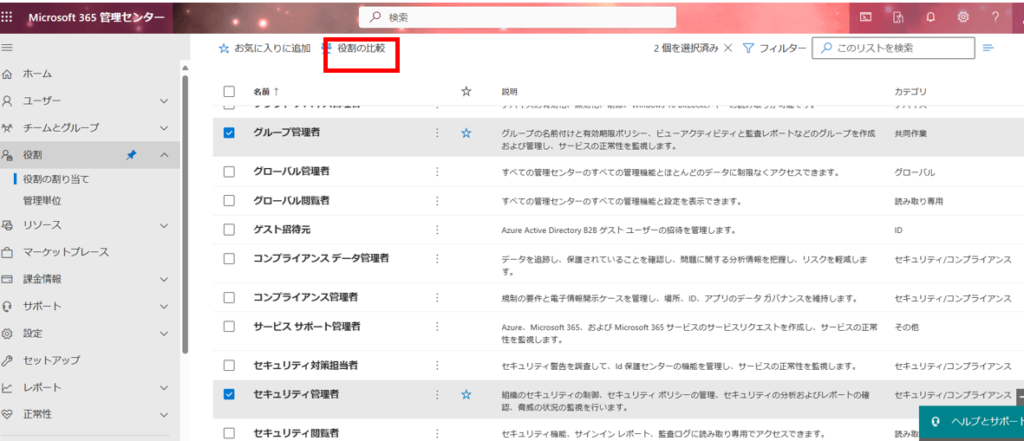Click the カテゴリ column header
This screenshot has height=441, width=1024.
click(x=910, y=91)
